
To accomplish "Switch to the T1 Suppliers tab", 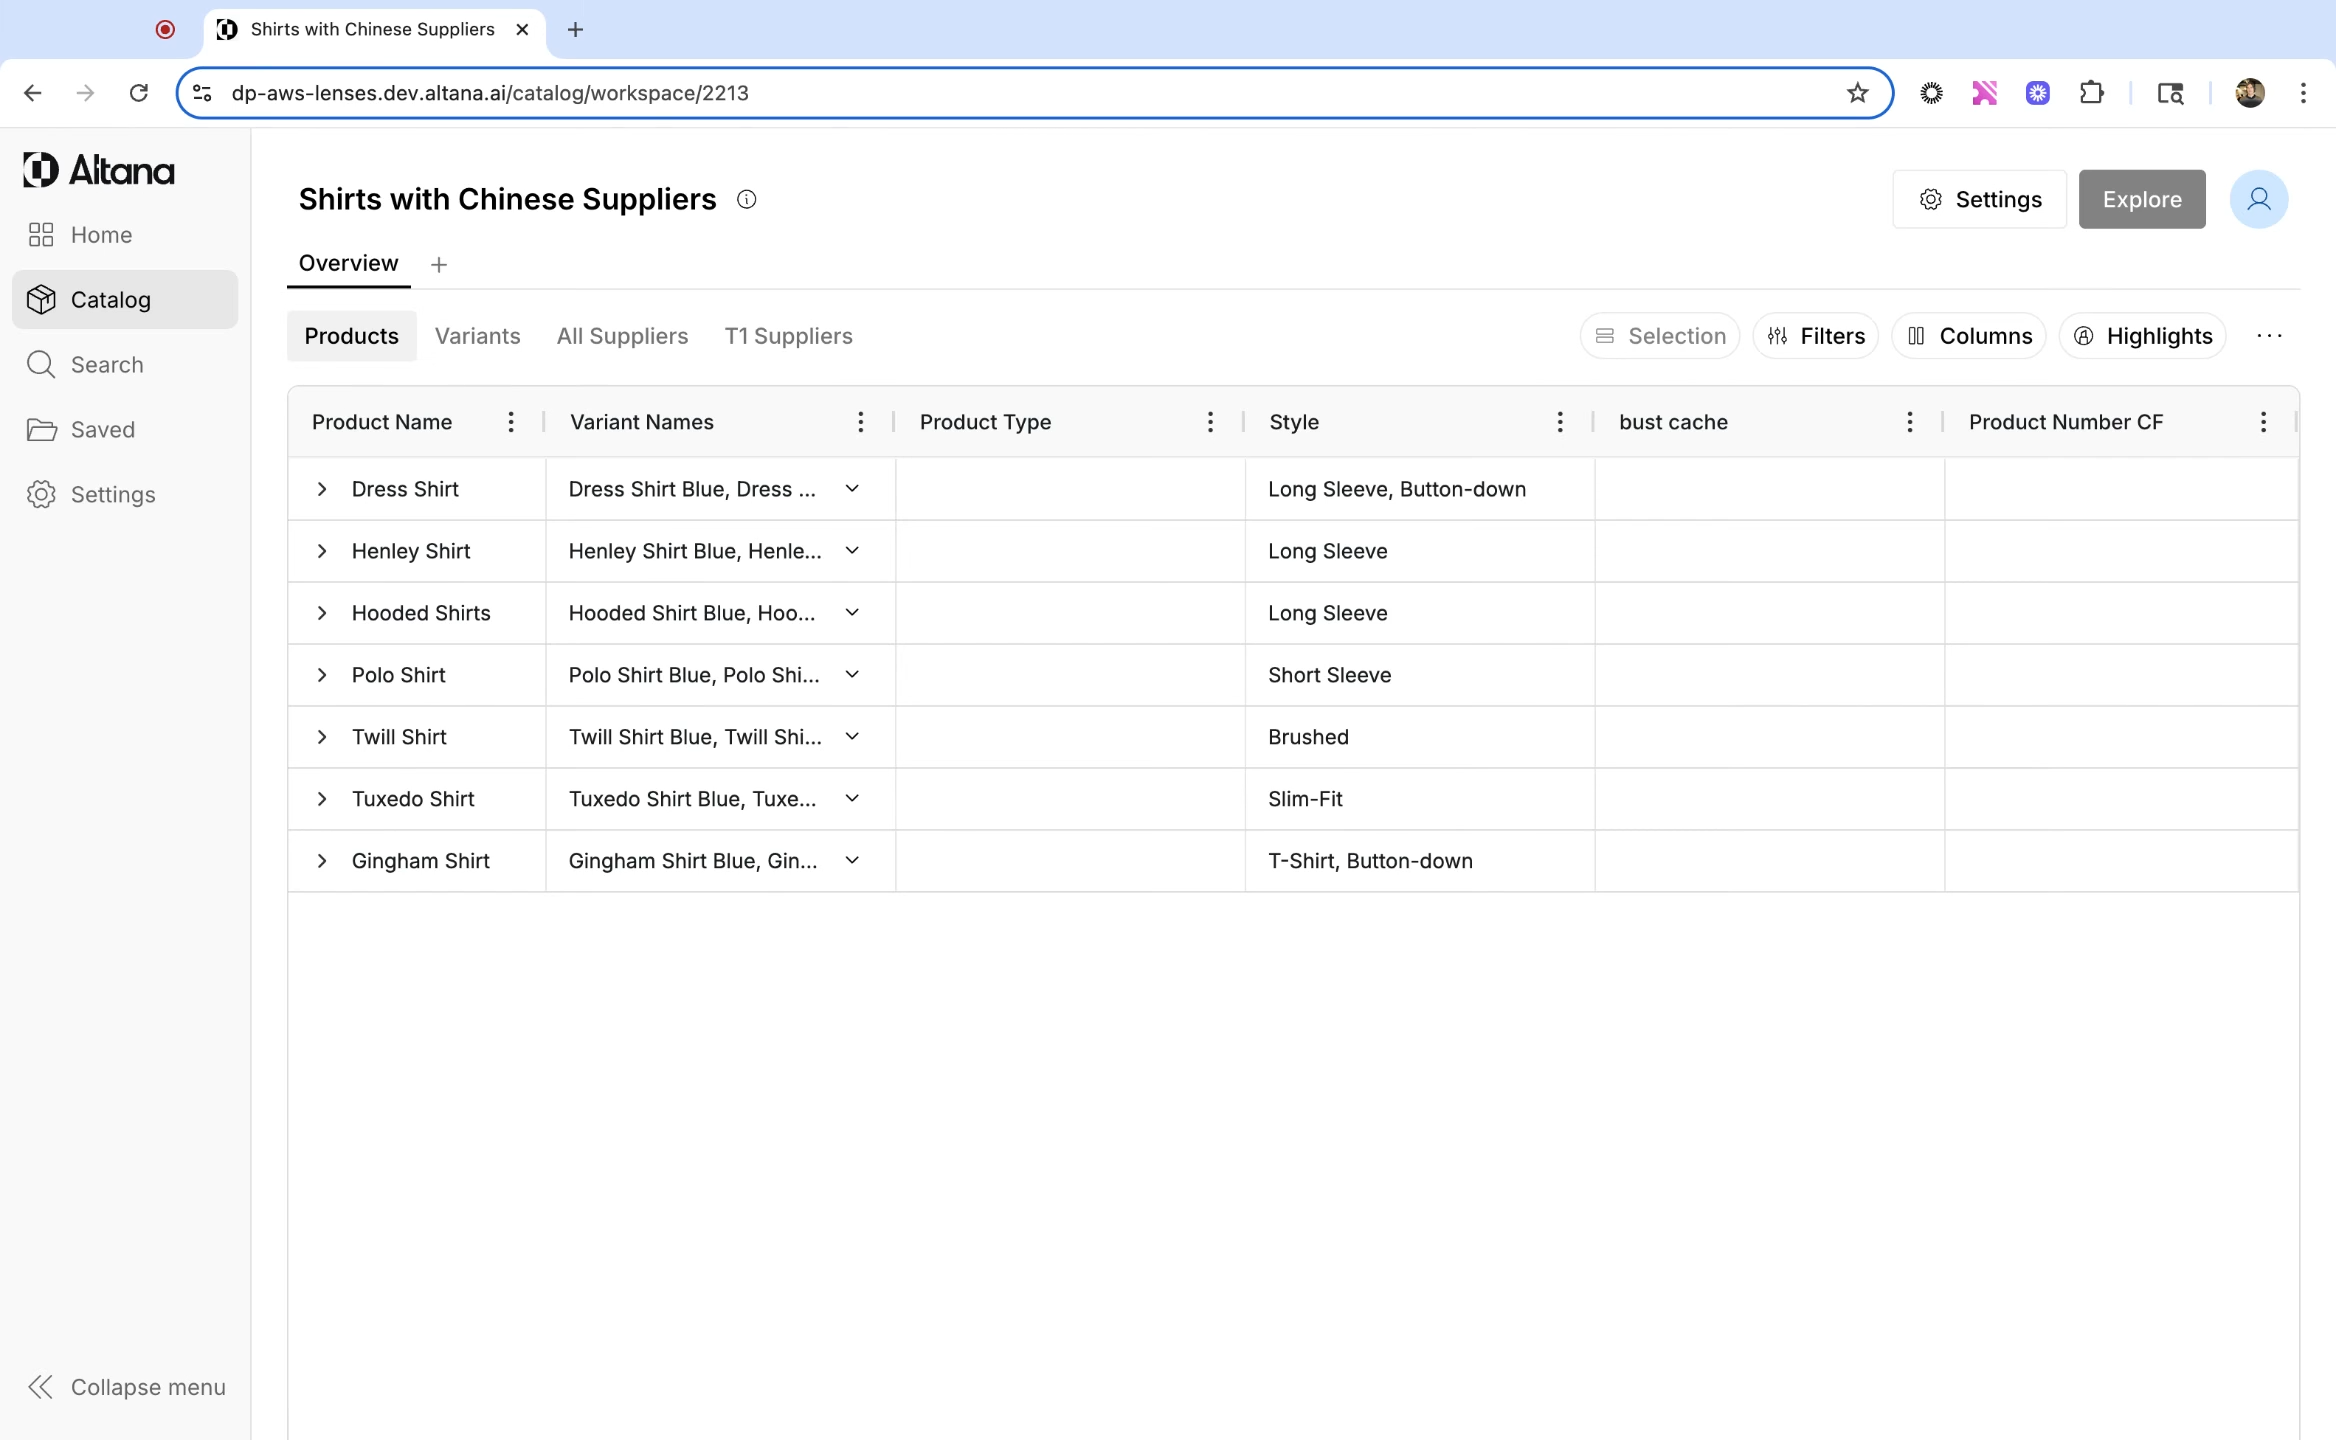I will (788, 336).
